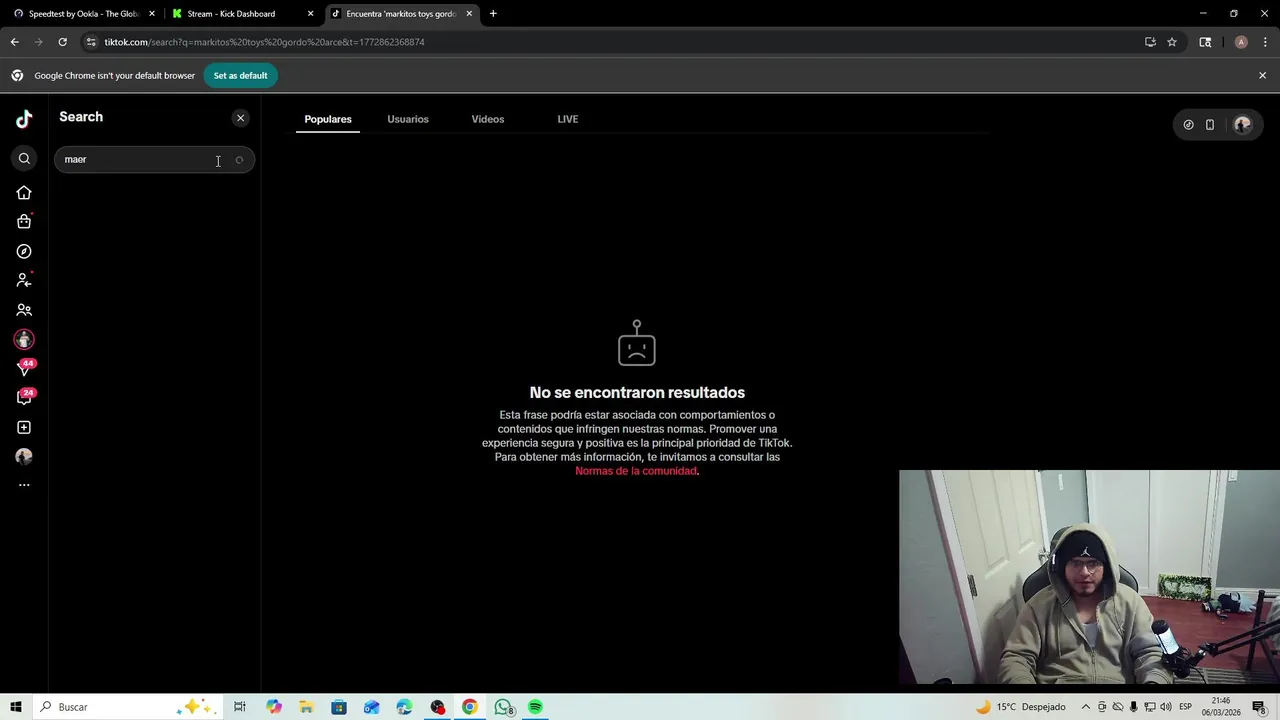The image size is (1280, 720).
Task: Clear the search field loading circle icon
Action: pos(239,160)
